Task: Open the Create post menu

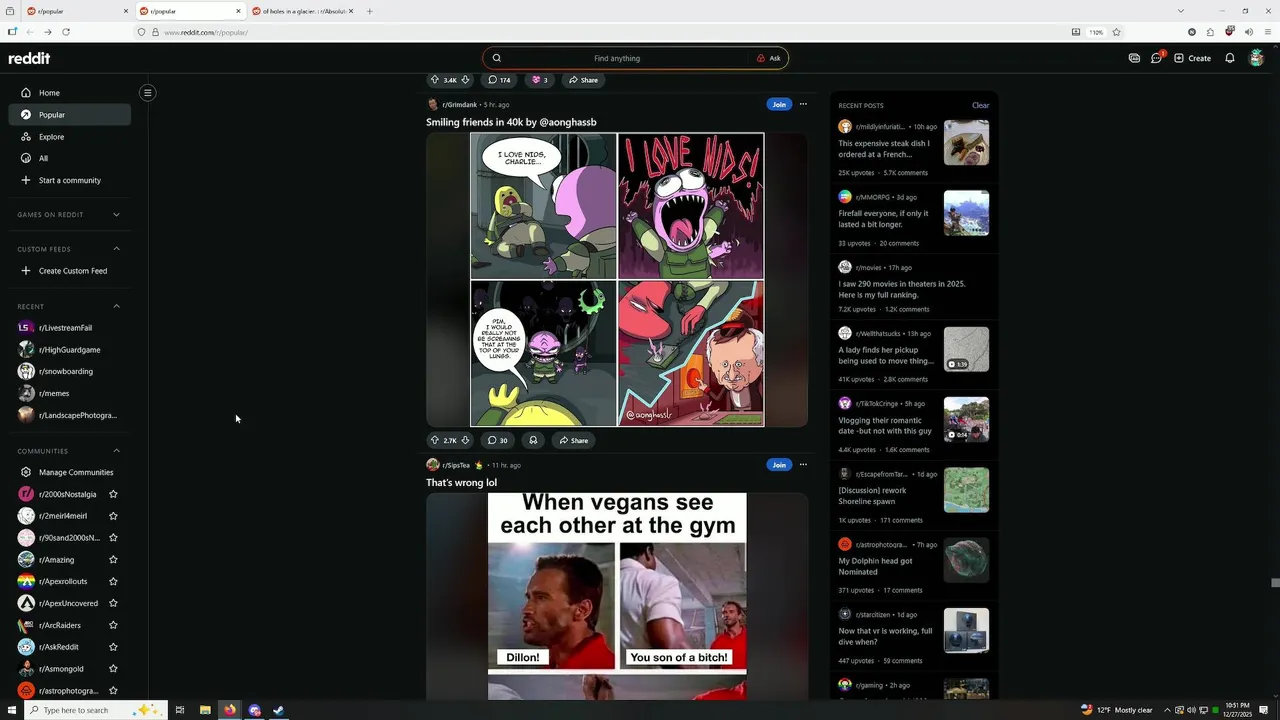Action: click(1193, 58)
